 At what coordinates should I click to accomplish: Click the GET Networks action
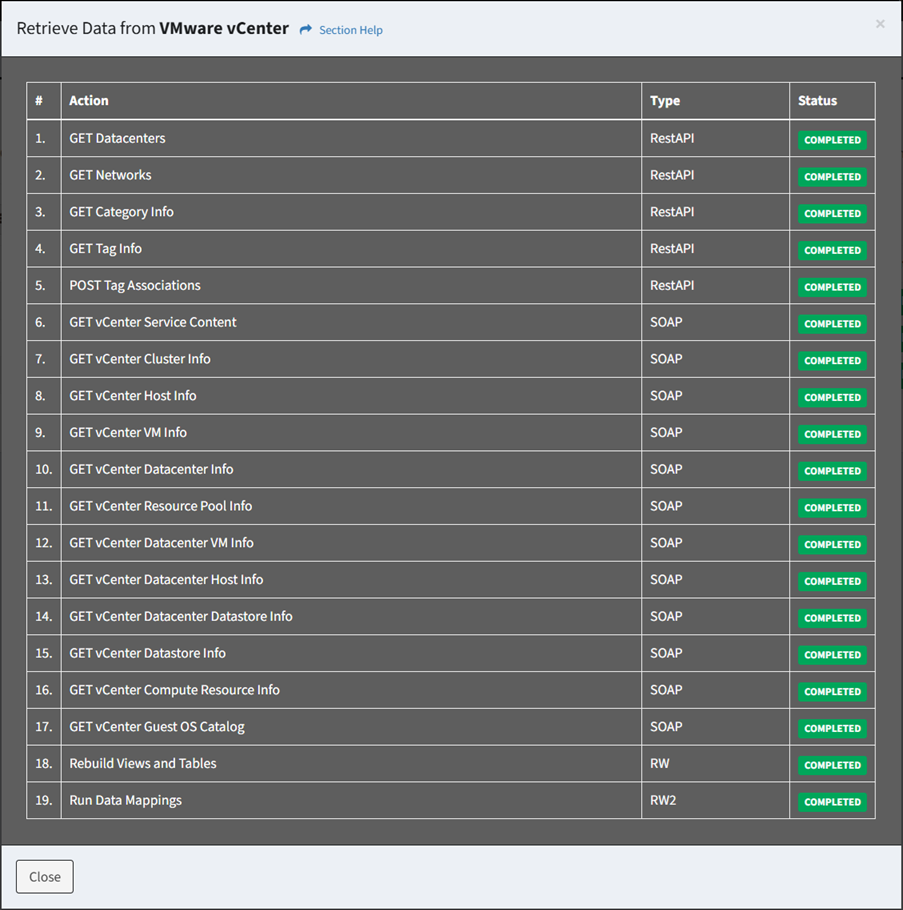click(x=110, y=175)
